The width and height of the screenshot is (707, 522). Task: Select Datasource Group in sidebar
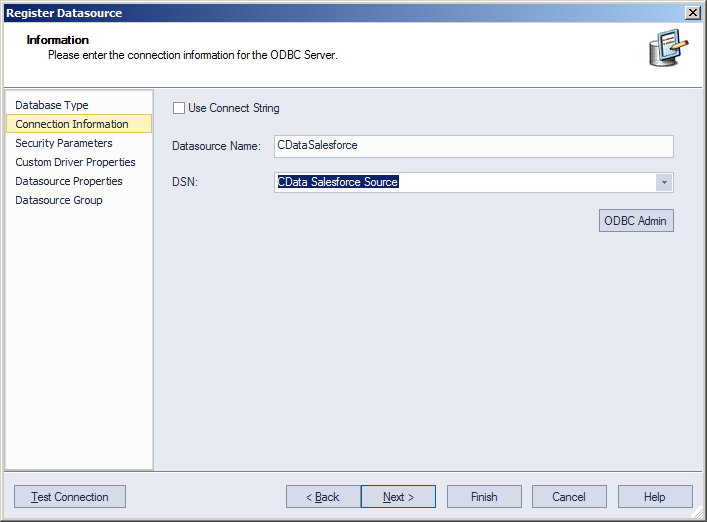(58, 200)
